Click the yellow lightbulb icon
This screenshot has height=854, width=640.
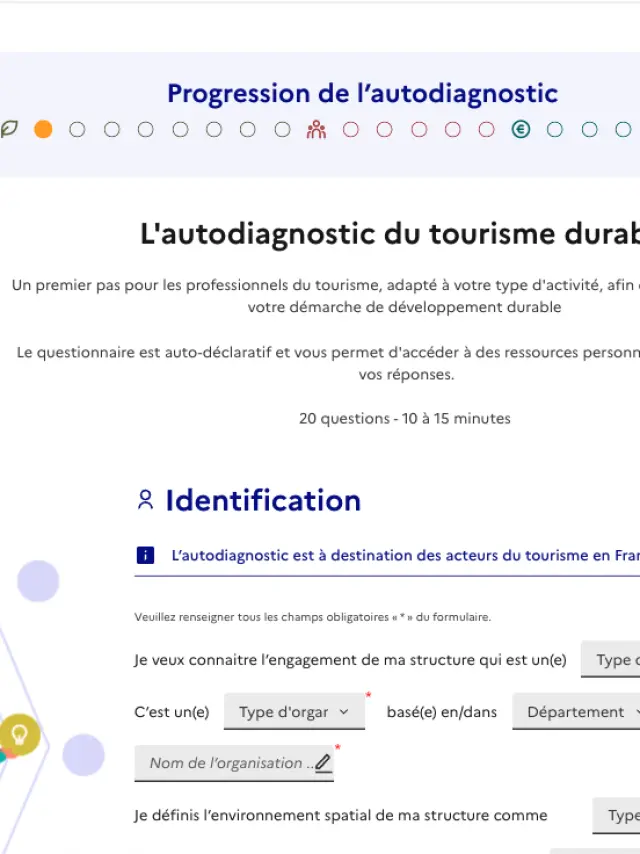pos(18,734)
